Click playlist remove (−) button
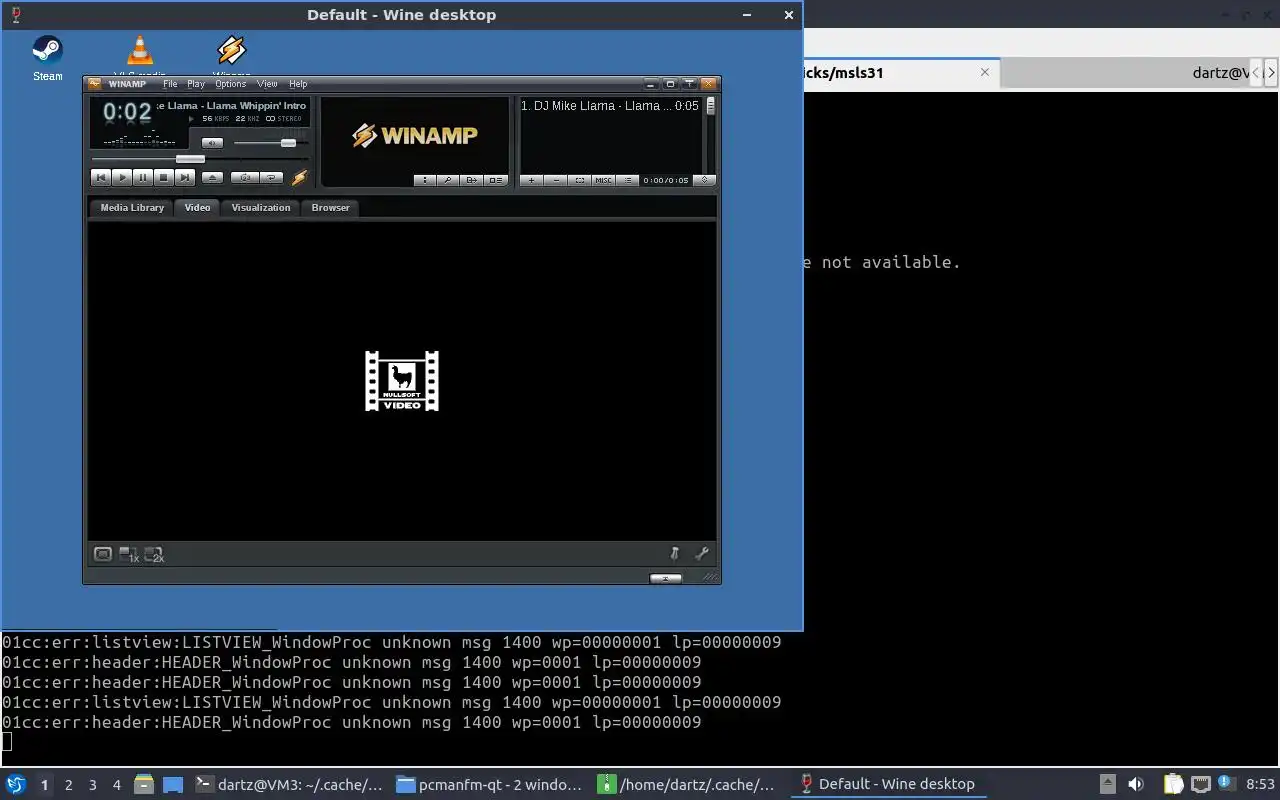 click(556, 180)
